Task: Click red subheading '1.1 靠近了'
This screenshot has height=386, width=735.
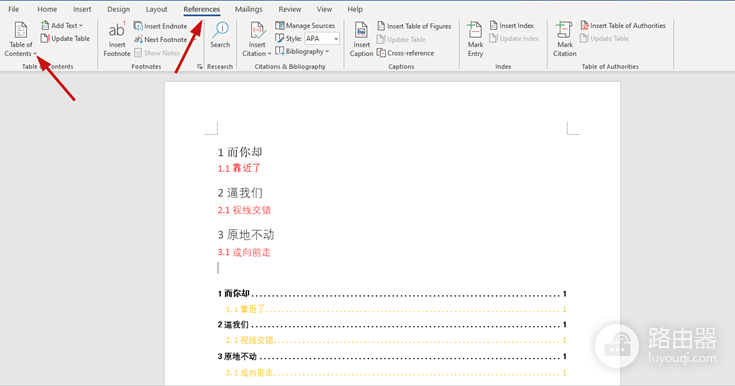Action: click(x=239, y=168)
